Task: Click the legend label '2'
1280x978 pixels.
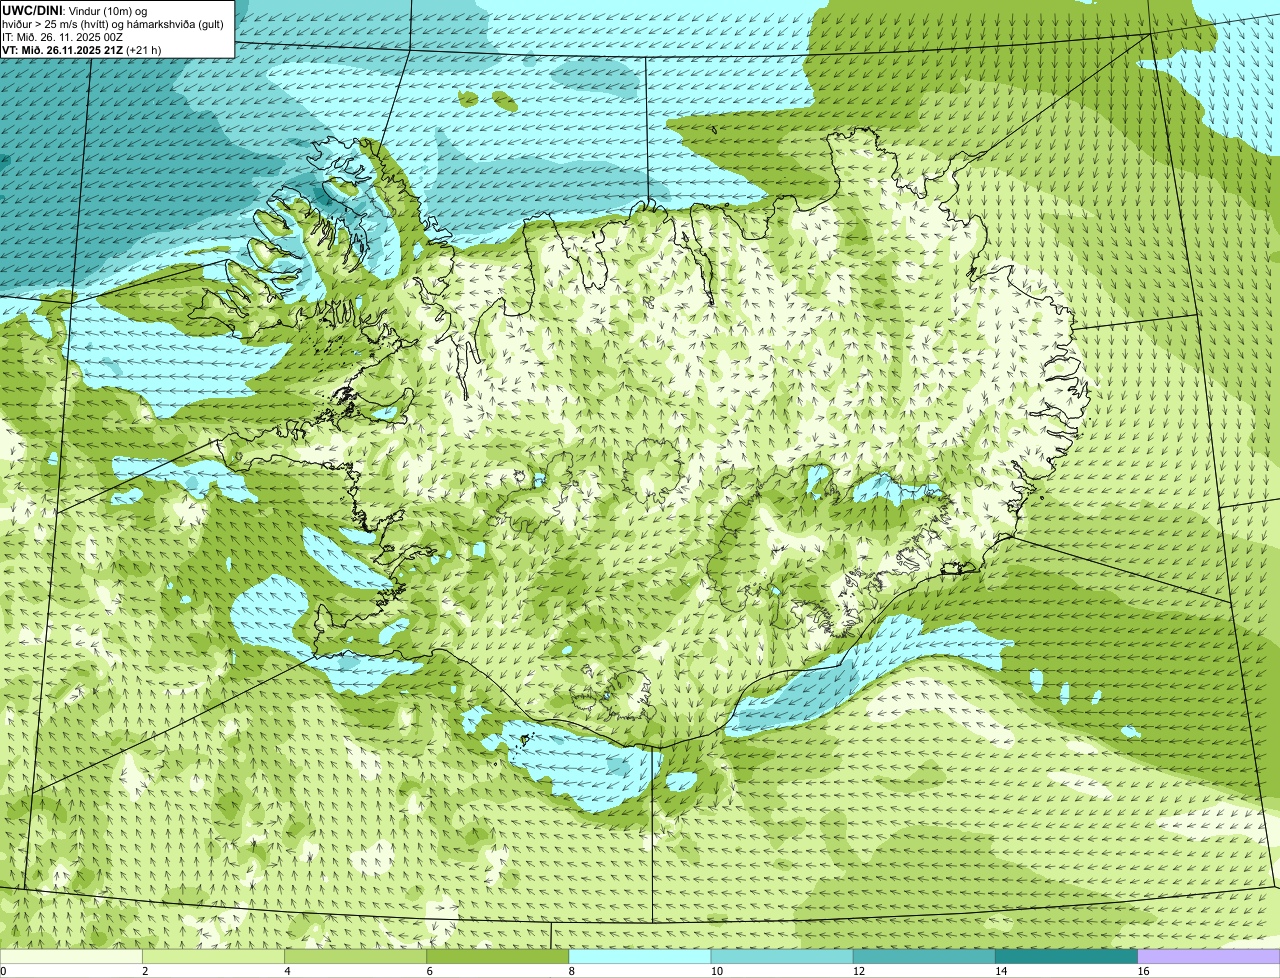Action: coord(145,971)
